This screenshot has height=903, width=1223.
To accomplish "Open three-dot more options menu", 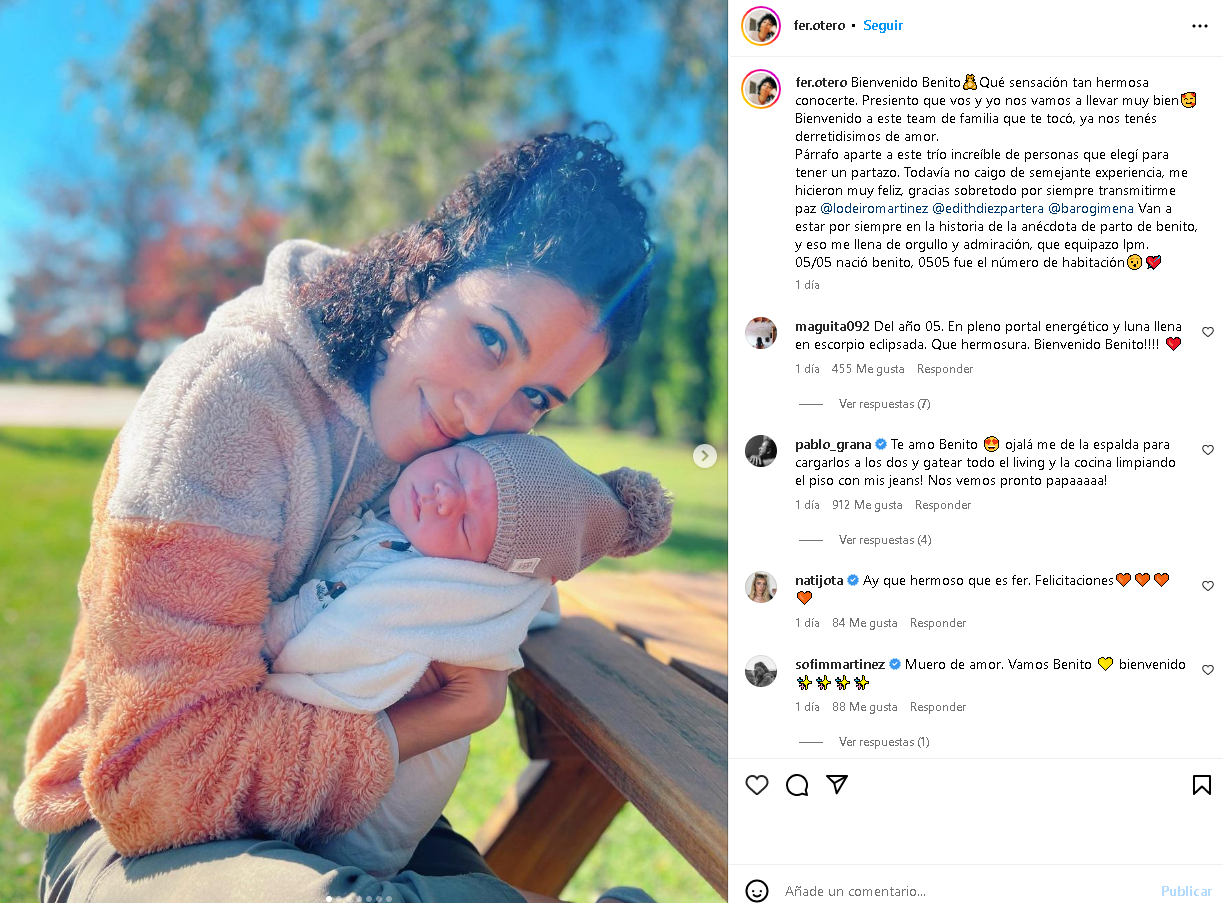I will (1200, 26).
